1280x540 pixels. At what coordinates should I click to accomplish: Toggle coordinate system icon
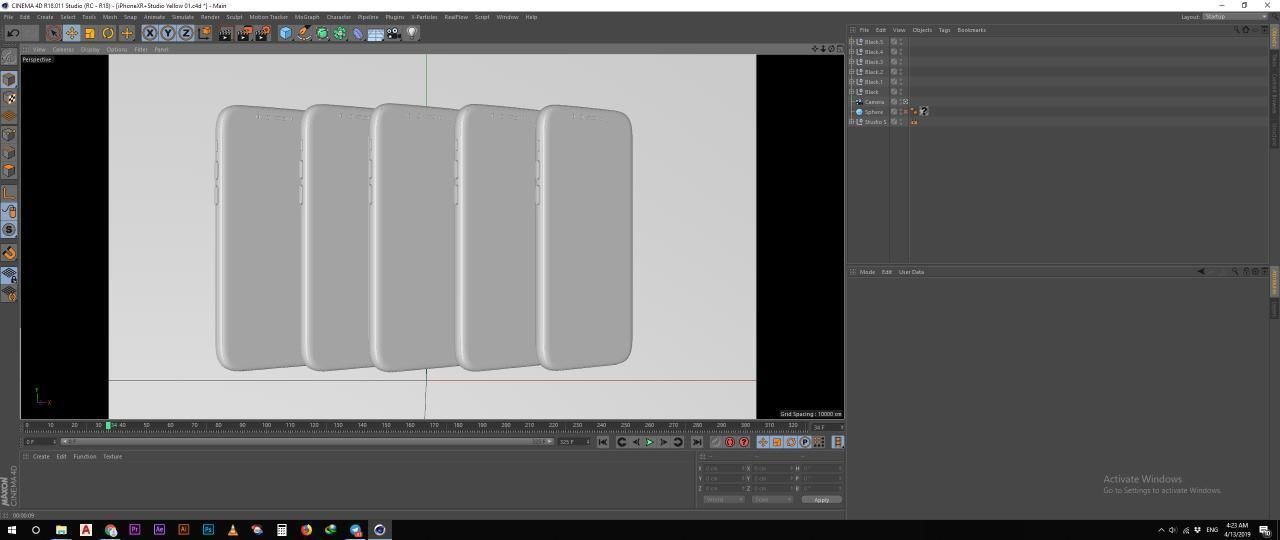click(204, 33)
